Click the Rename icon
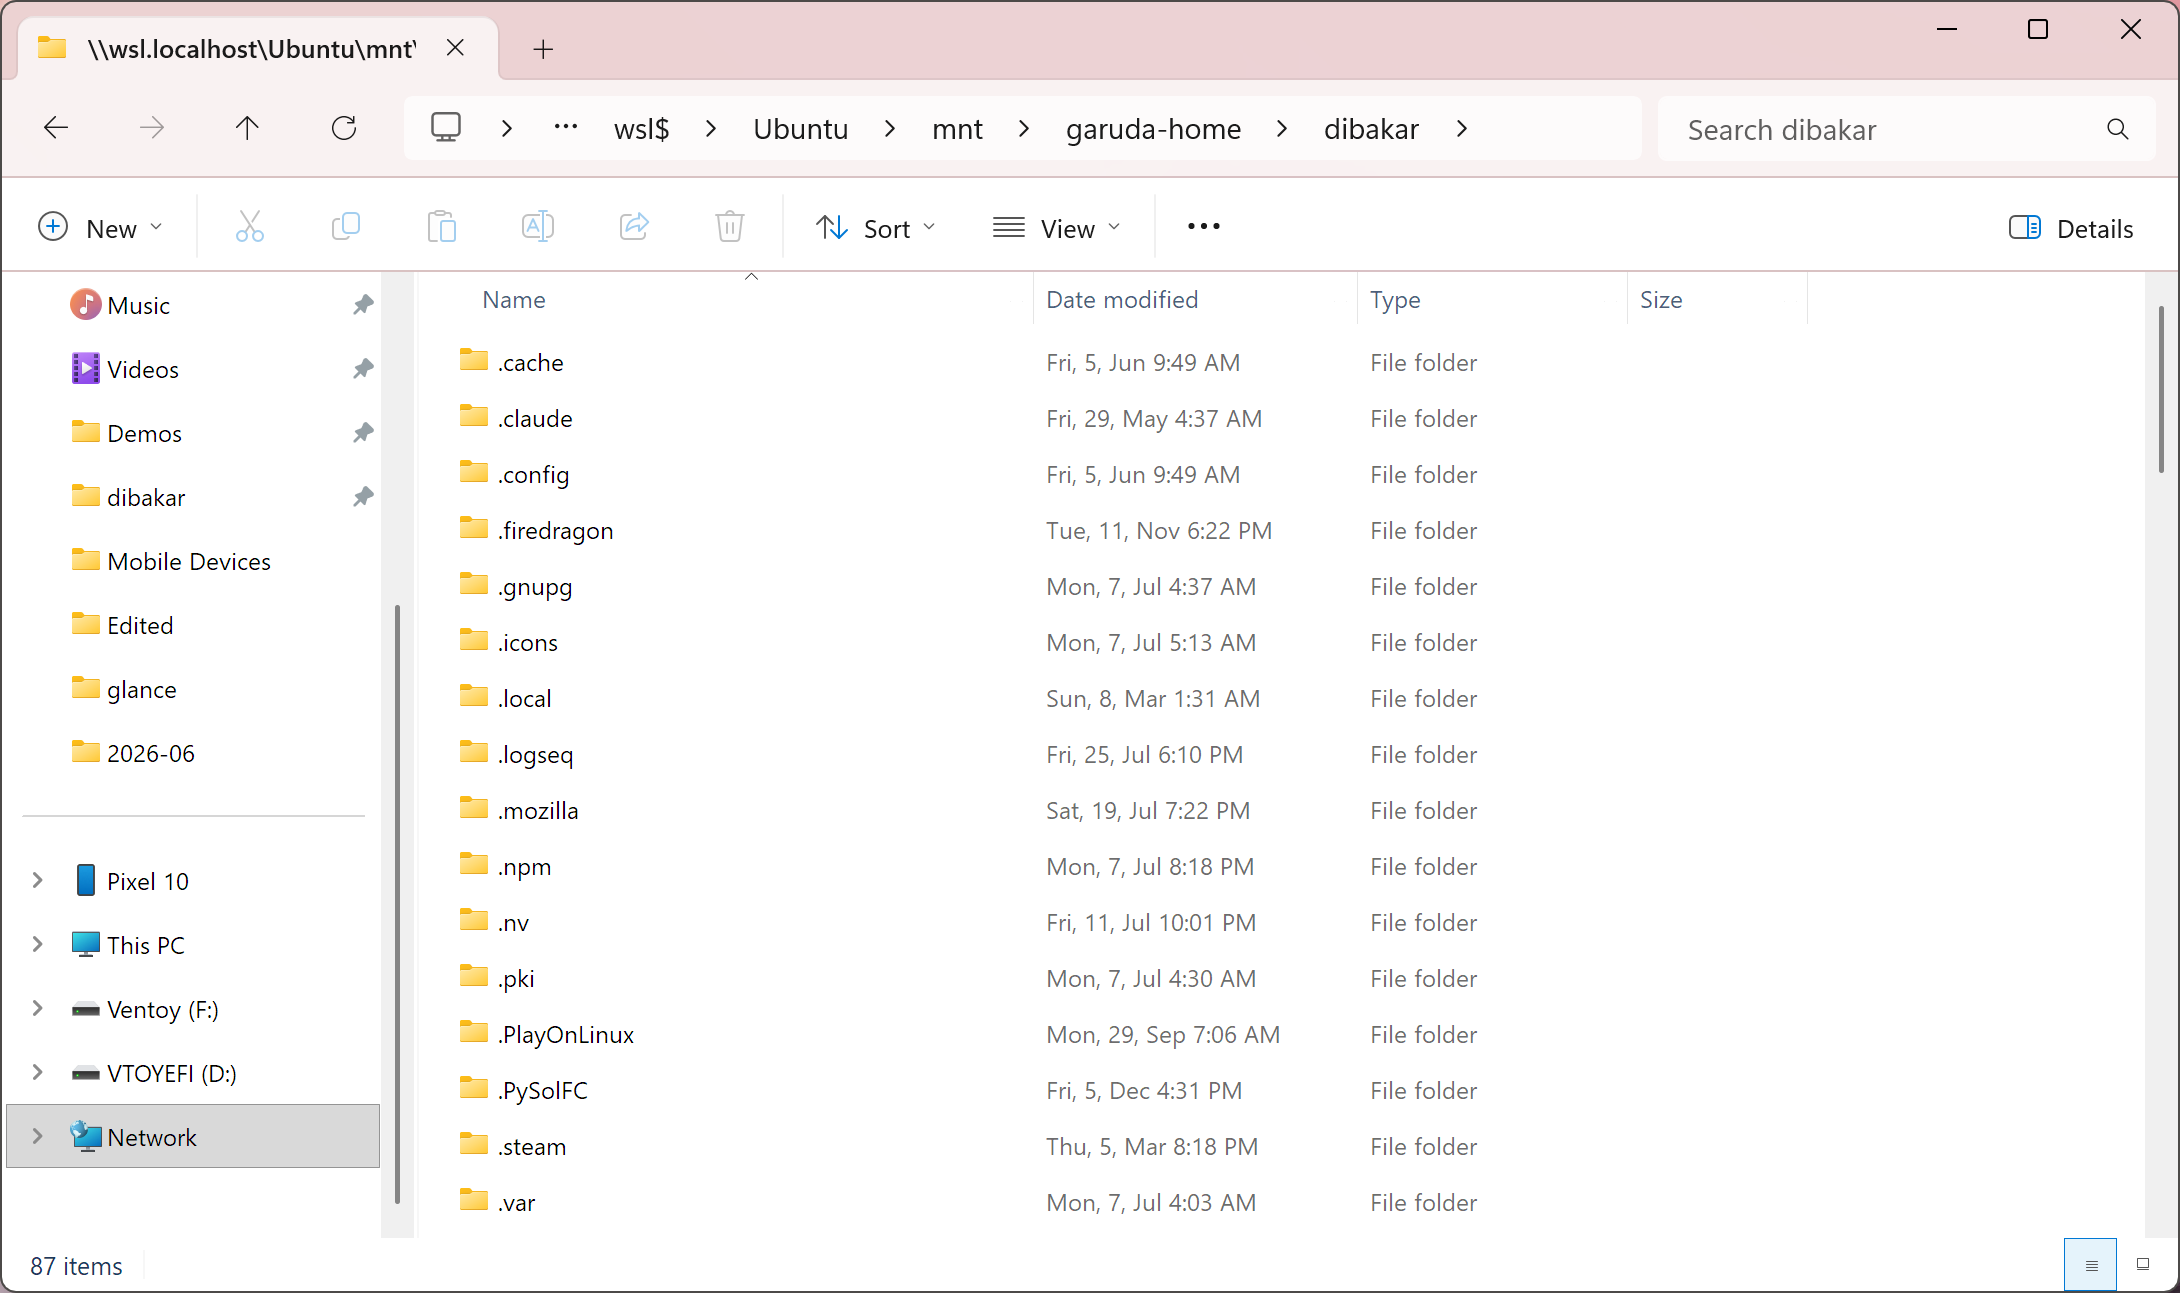The width and height of the screenshot is (2180, 1293). pos(538,227)
